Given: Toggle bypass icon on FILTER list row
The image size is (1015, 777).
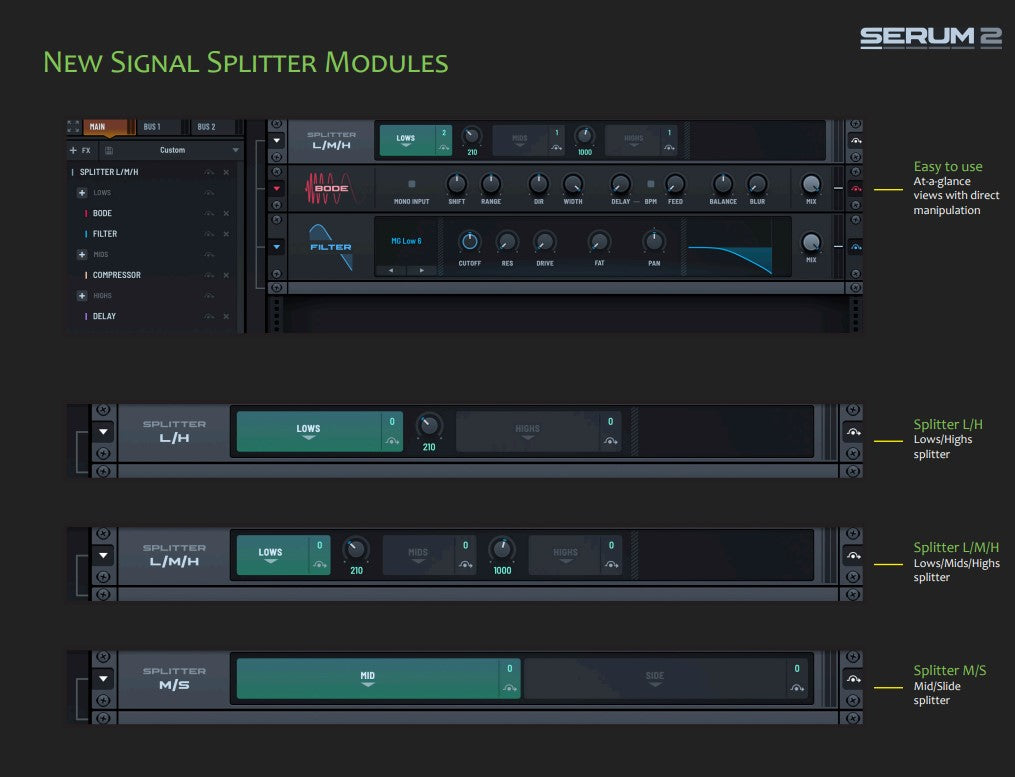Looking at the screenshot, I should 209,234.
